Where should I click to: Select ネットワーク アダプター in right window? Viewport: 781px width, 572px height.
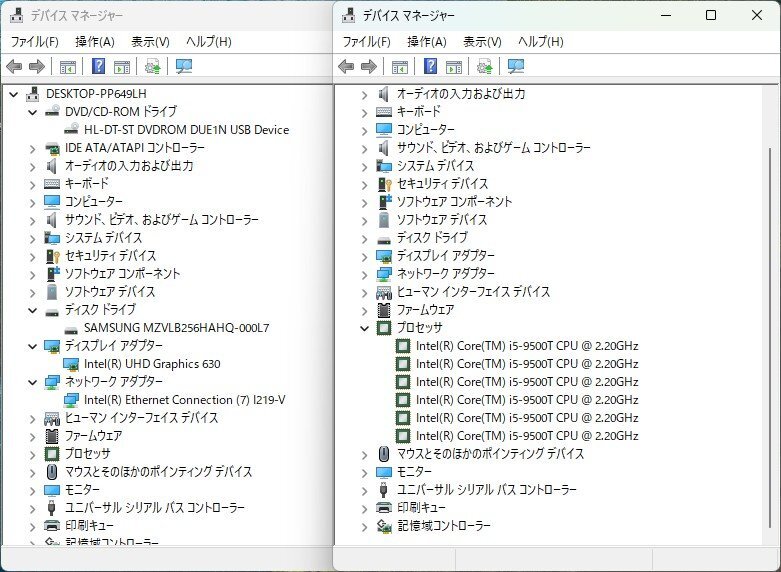click(445, 274)
